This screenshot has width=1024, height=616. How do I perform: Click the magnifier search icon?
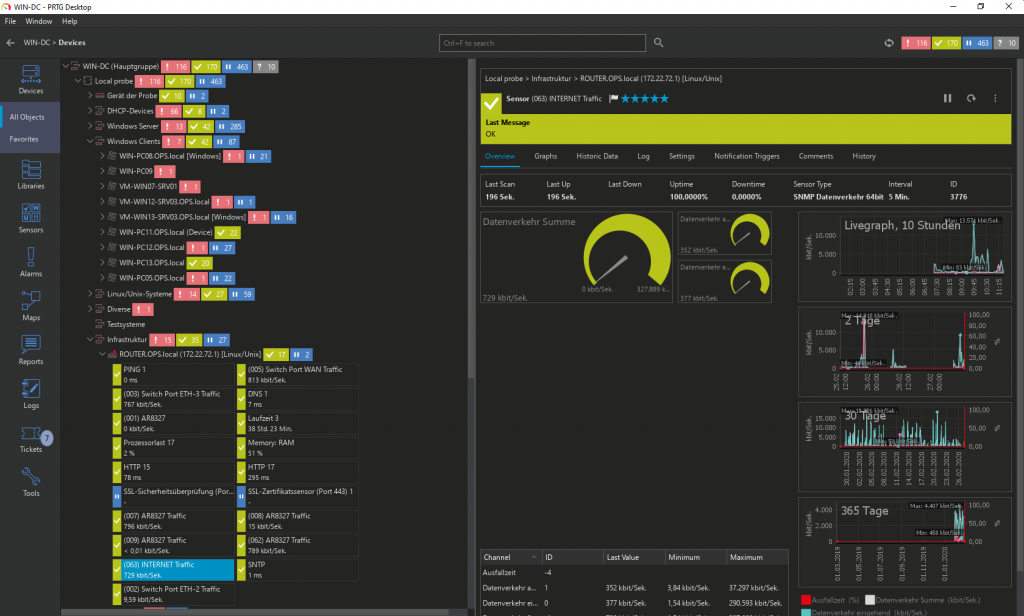pos(661,43)
